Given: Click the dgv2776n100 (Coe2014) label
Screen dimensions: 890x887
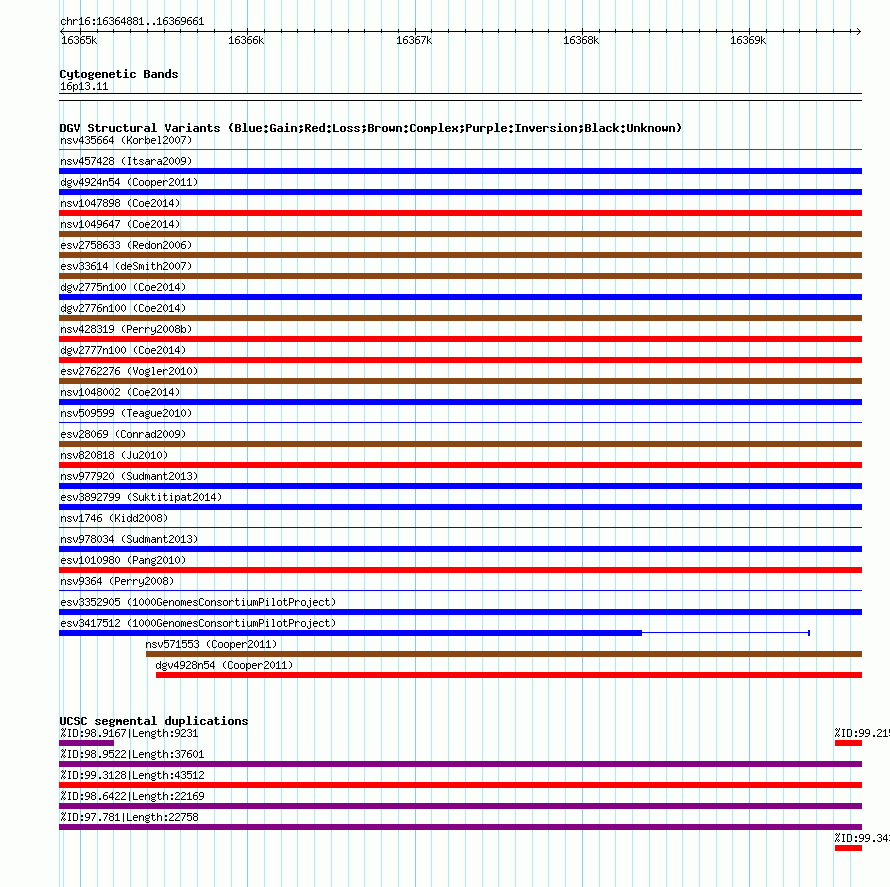Looking at the screenshot, I should 123,308.
